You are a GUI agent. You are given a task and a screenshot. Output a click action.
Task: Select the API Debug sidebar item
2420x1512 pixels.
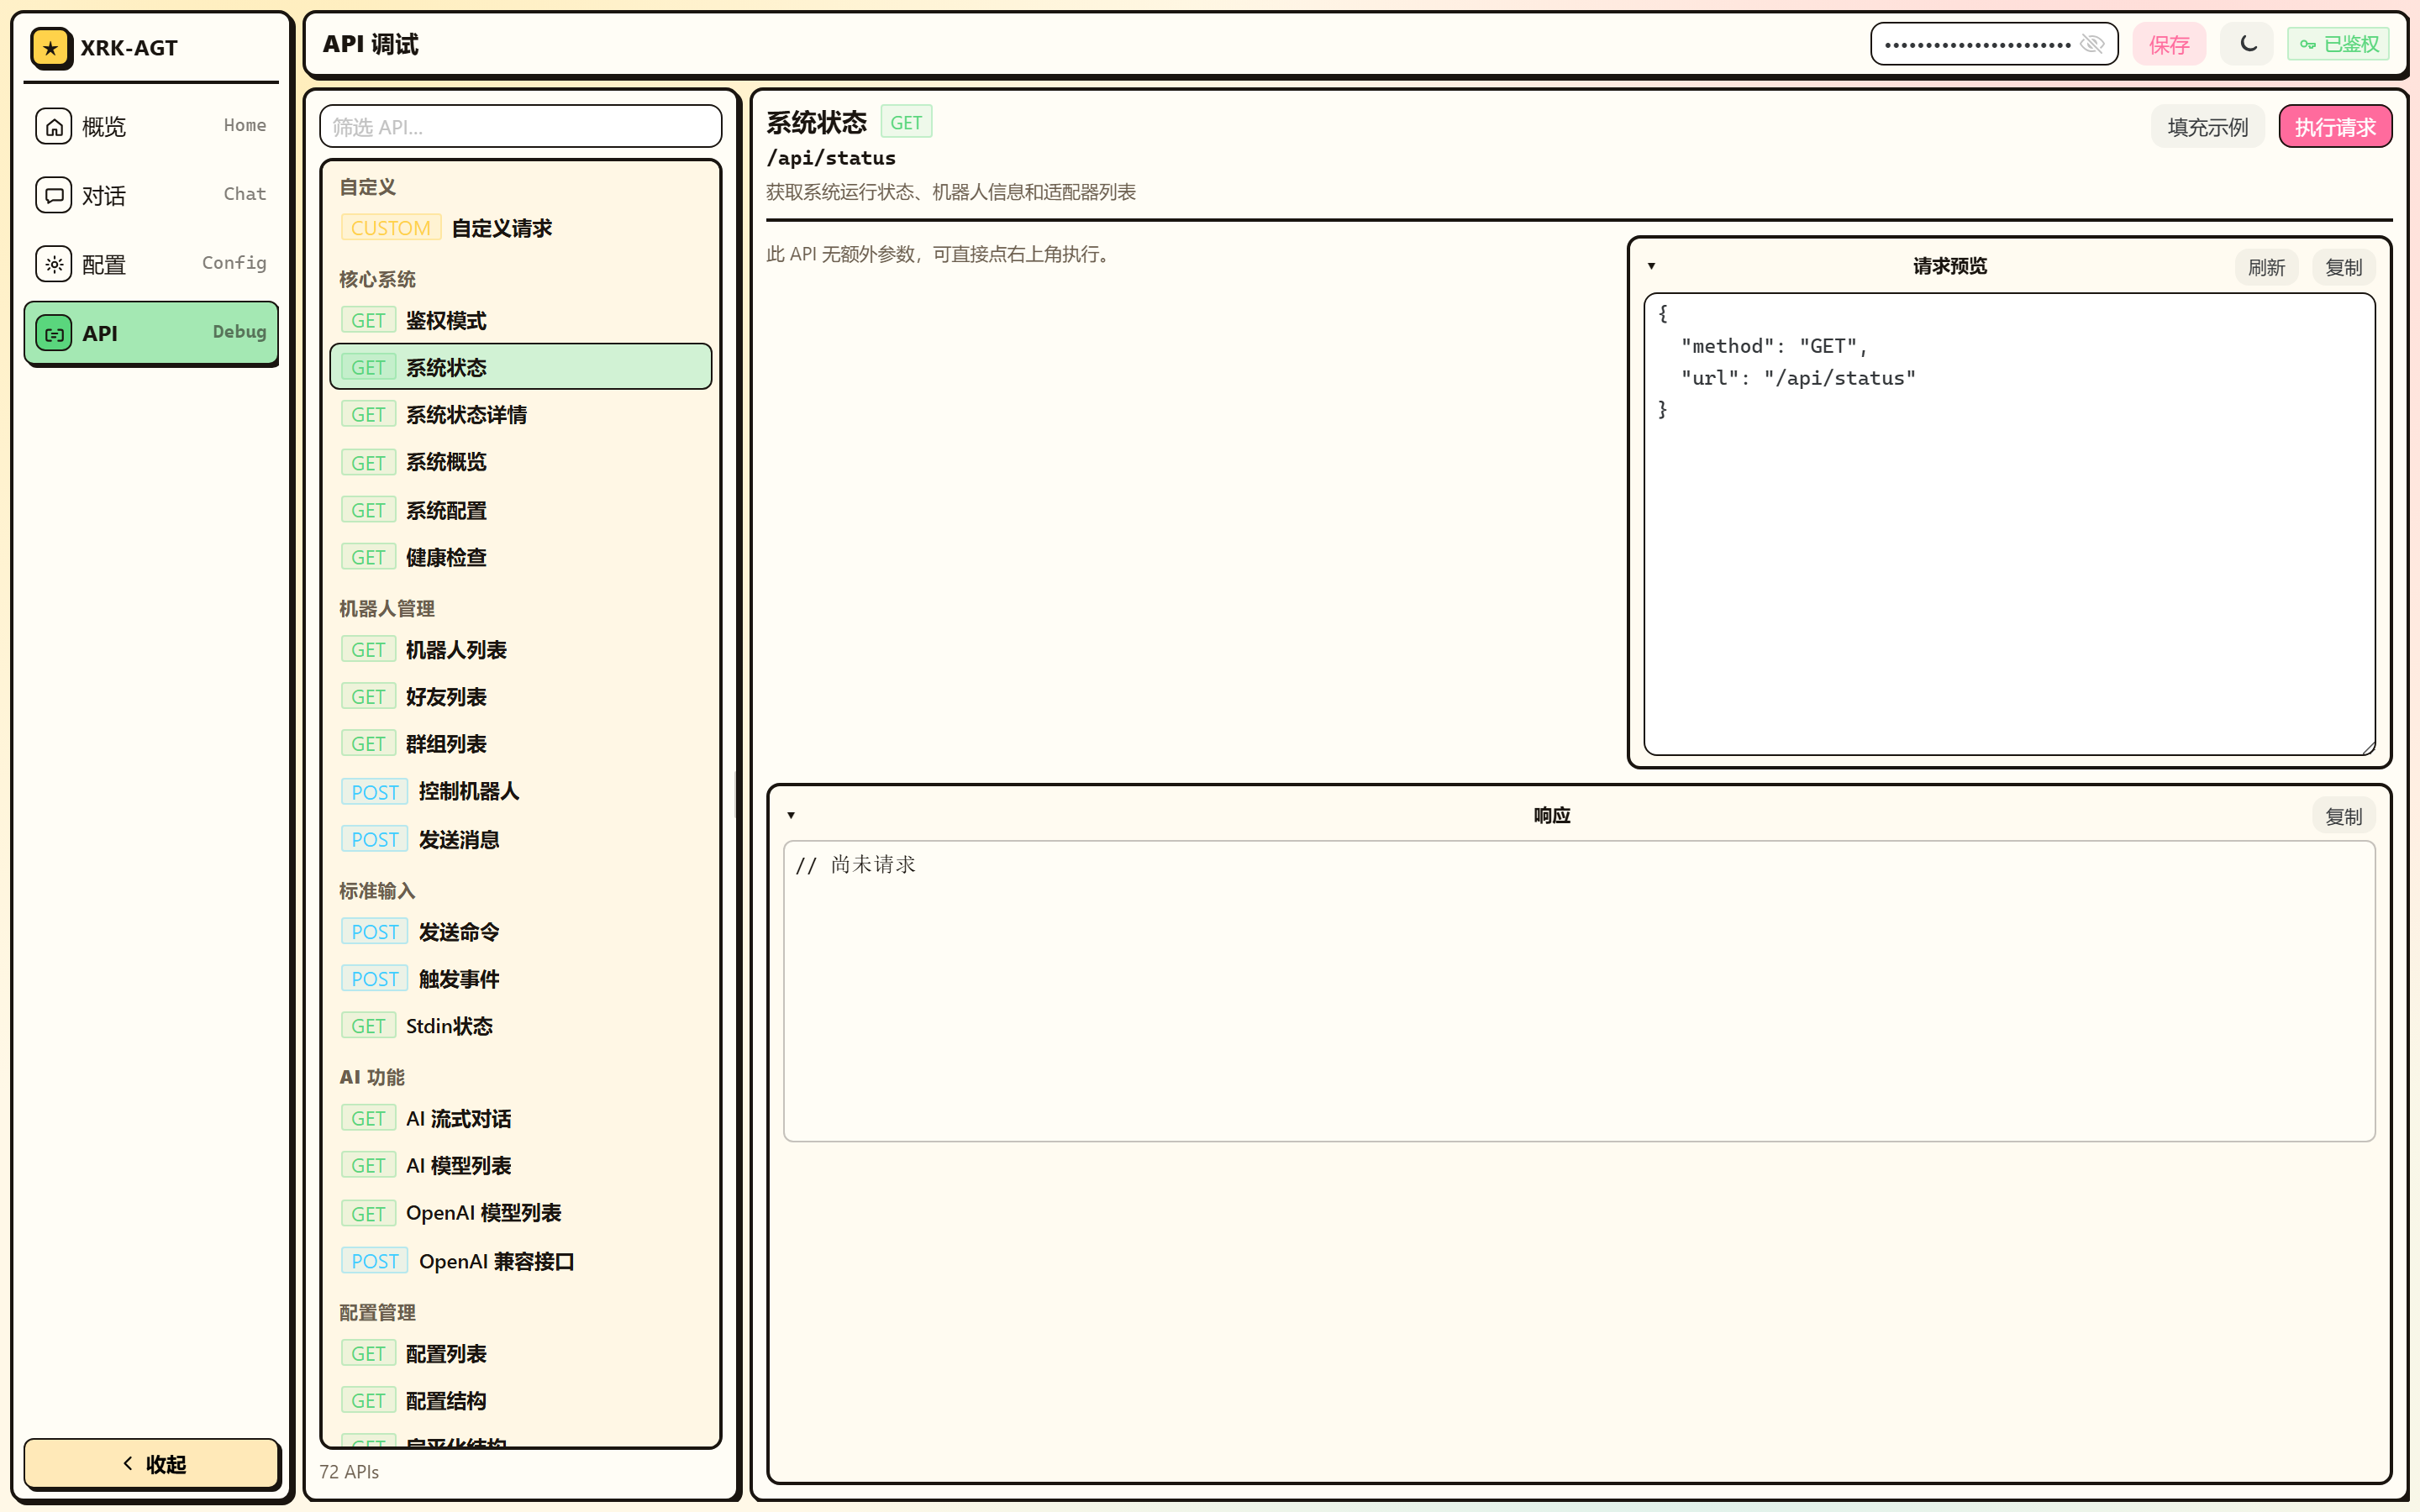(151, 333)
